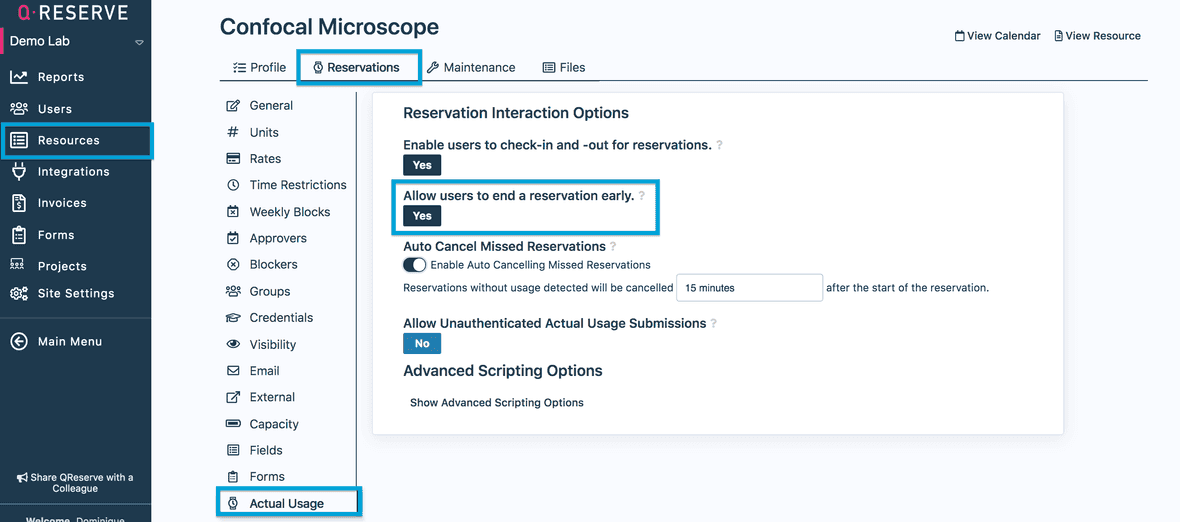
Task: Switch to the Maintenance tab
Action: pos(471,68)
